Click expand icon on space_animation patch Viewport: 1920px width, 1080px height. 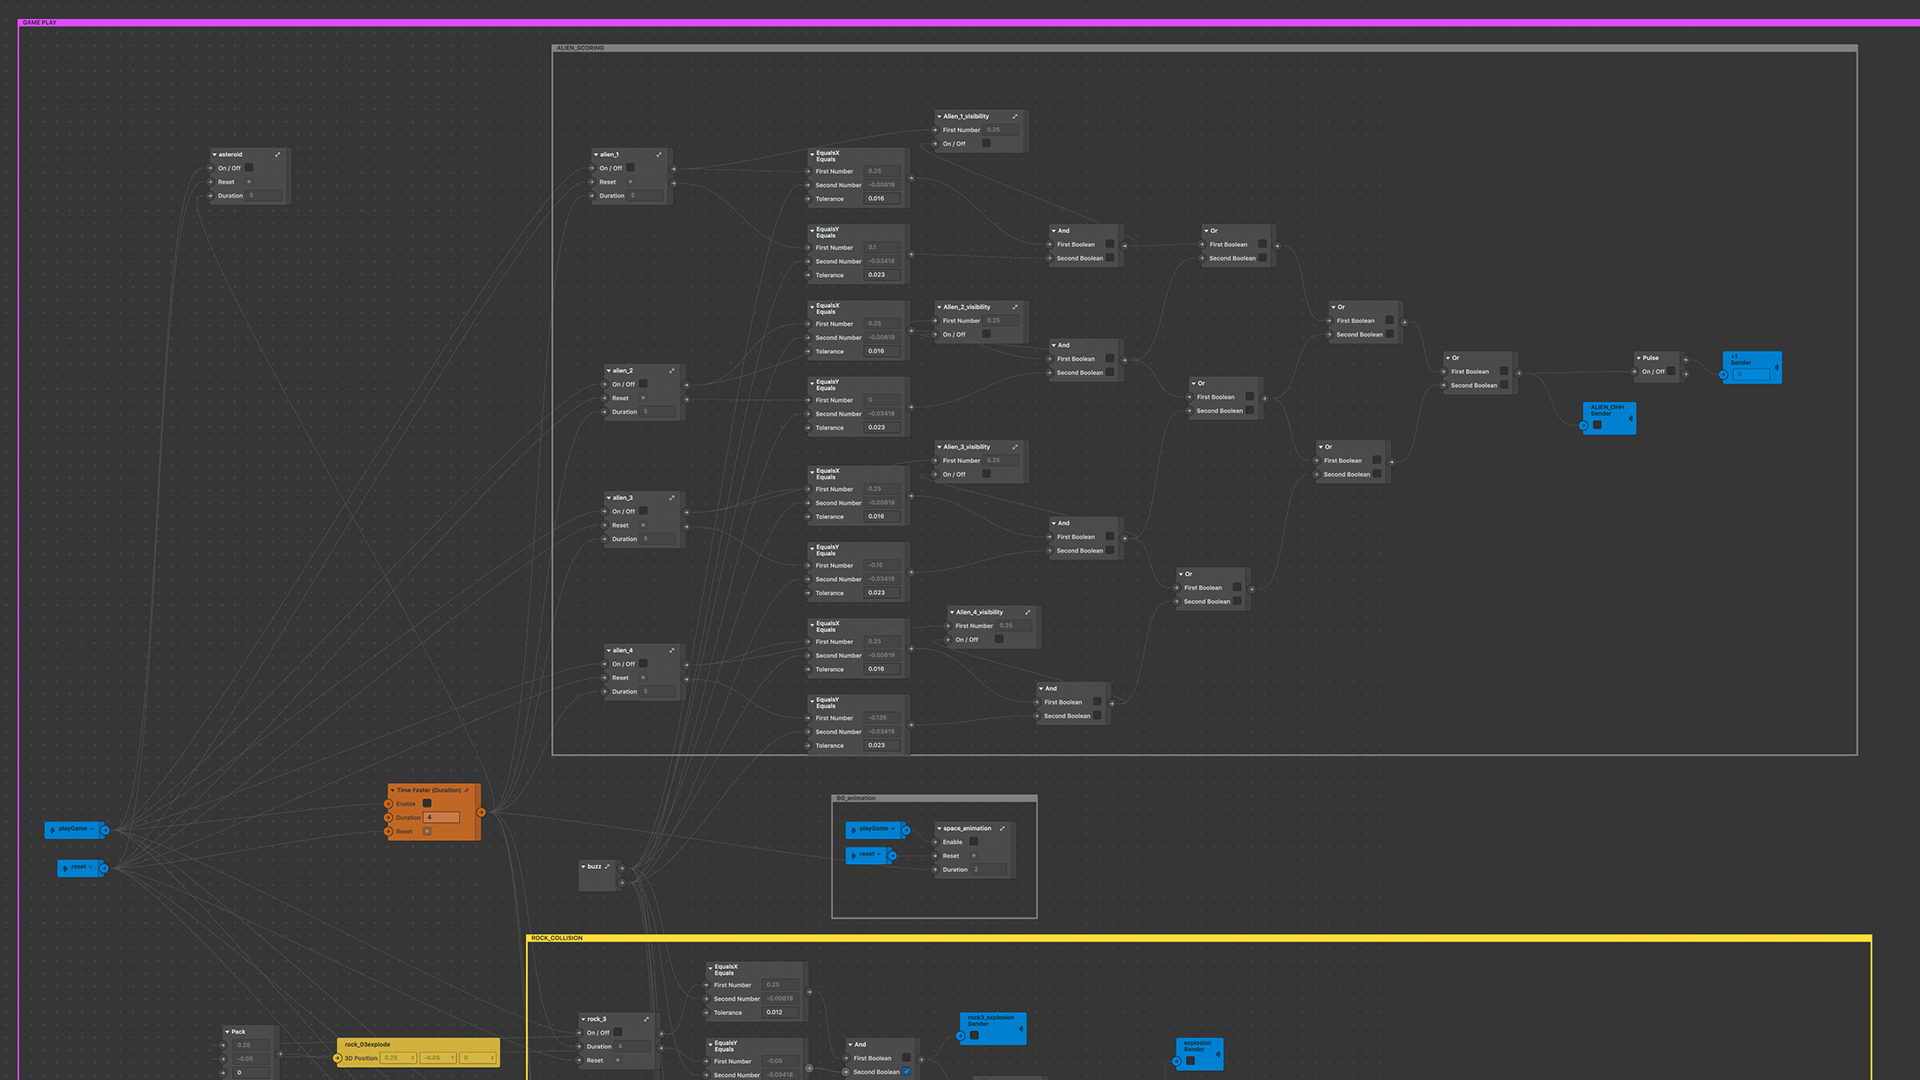click(1002, 829)
